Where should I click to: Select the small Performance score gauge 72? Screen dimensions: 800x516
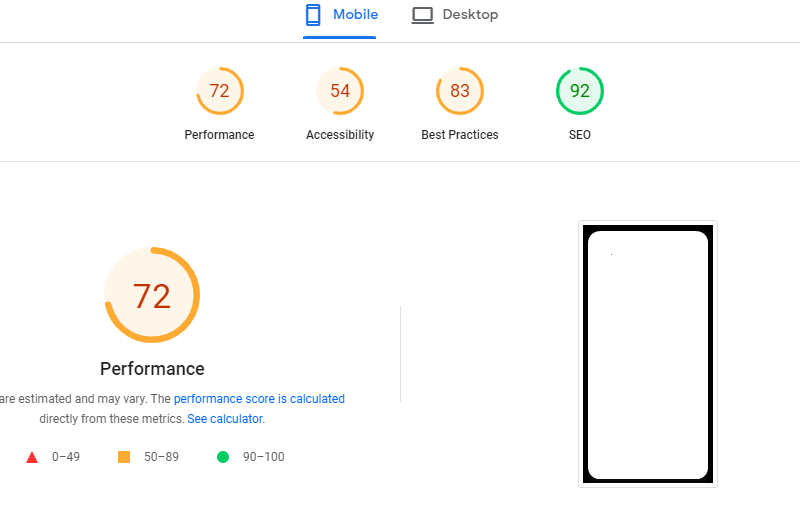[x=220, y=91]
